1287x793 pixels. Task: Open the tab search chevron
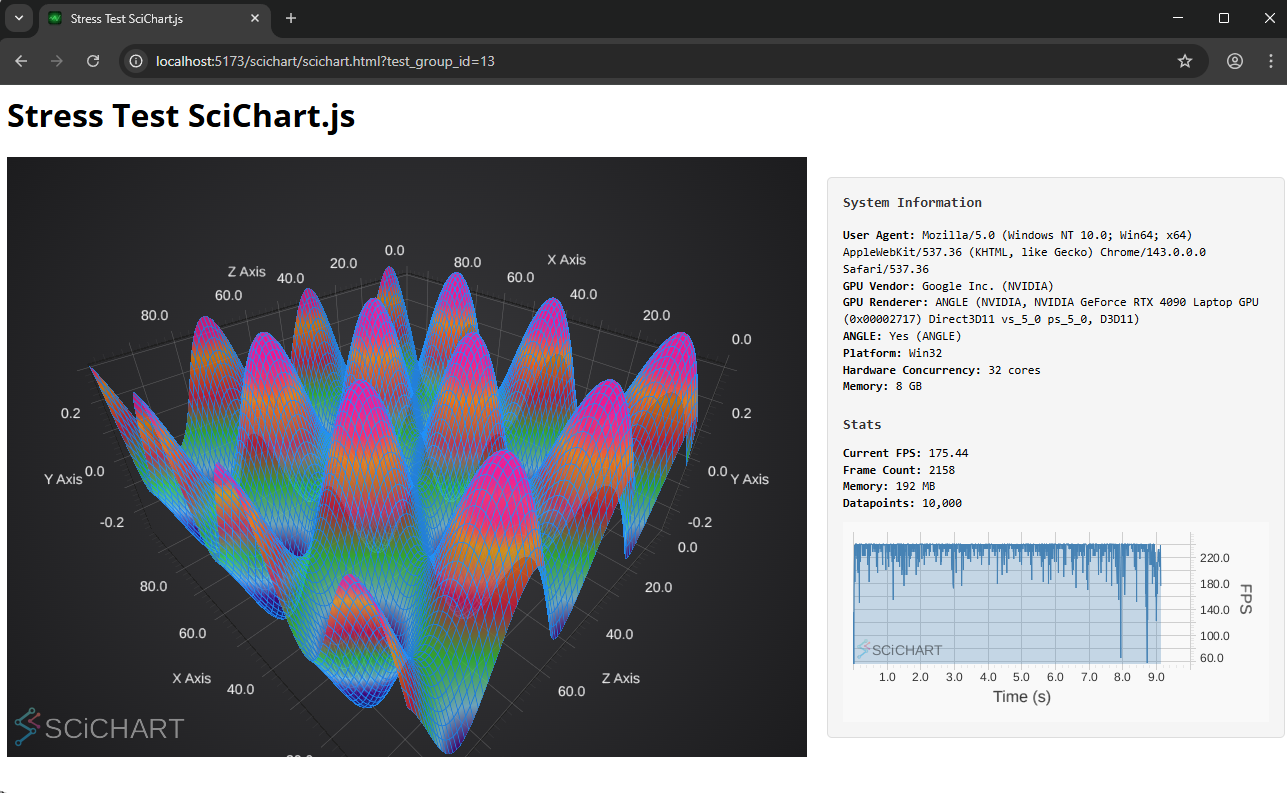pyautogui.click(x=18, y=18)
